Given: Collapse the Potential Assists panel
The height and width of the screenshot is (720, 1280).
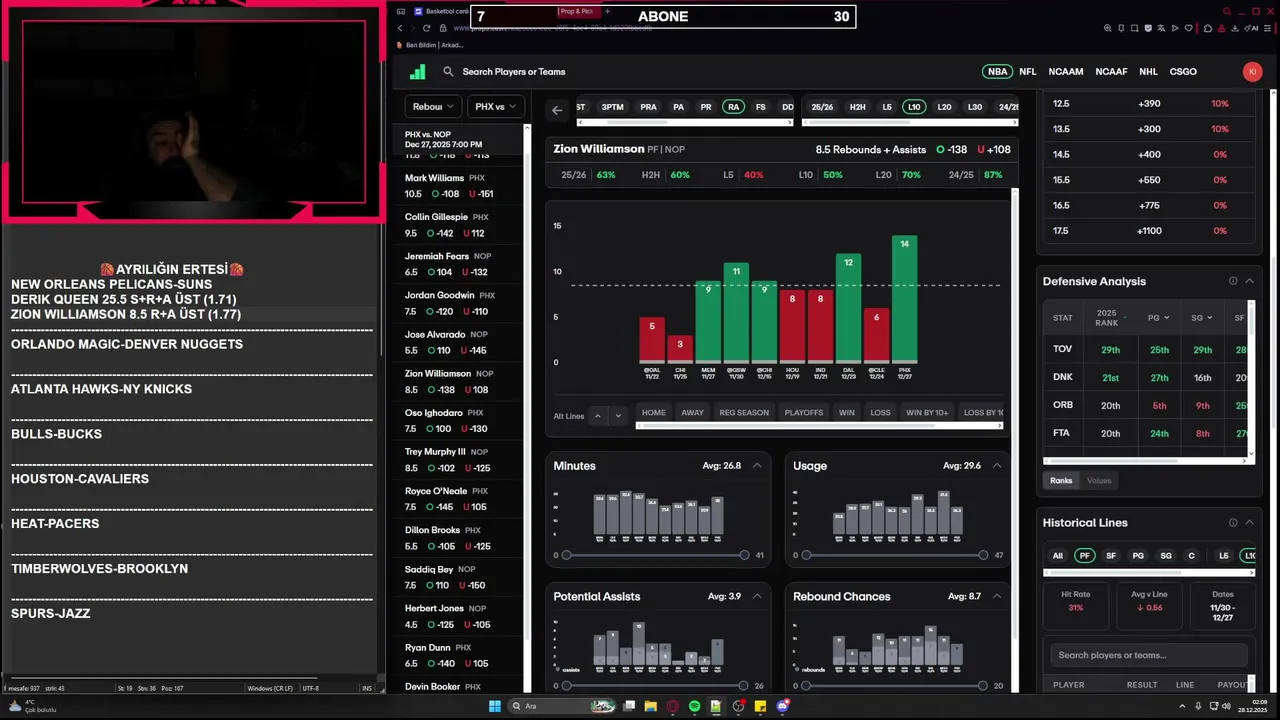Looking at the screenshot, I should pos(757,596).
